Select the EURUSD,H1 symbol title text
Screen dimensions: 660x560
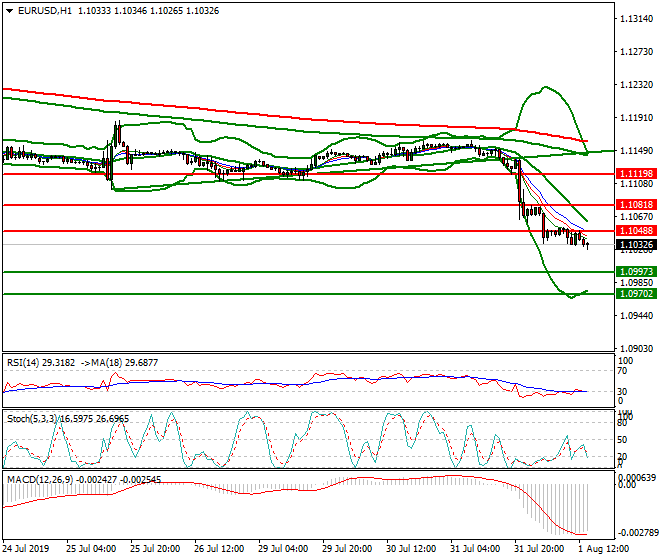[45, 11]
